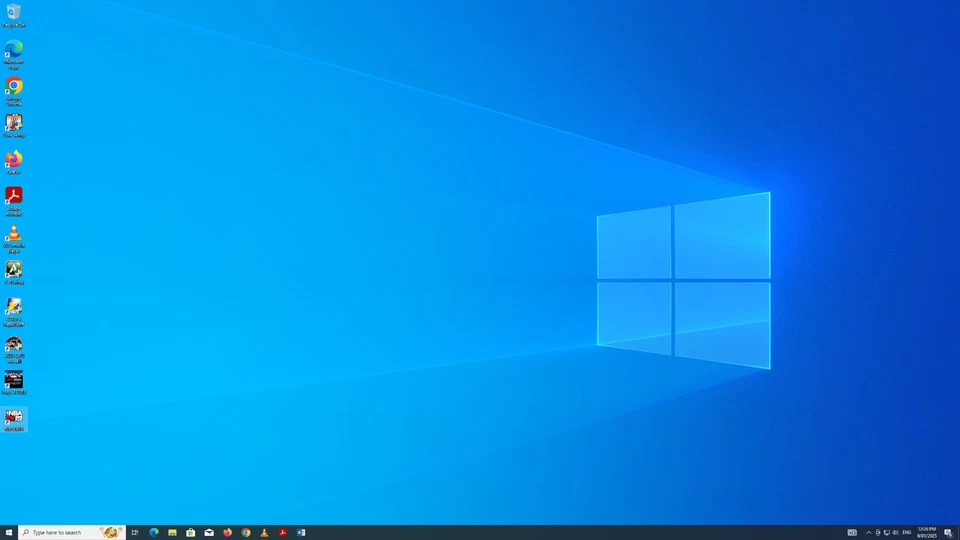960x540 pixels.
Task: Open the Microsoft Edge desktop shortcut
Action: (x=14, y=51)
